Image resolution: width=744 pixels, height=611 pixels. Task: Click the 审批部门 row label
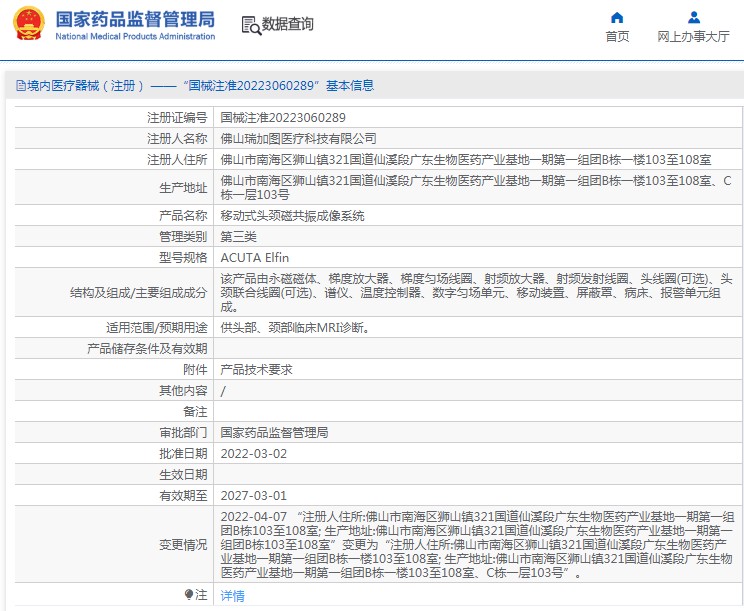point(183,433)
